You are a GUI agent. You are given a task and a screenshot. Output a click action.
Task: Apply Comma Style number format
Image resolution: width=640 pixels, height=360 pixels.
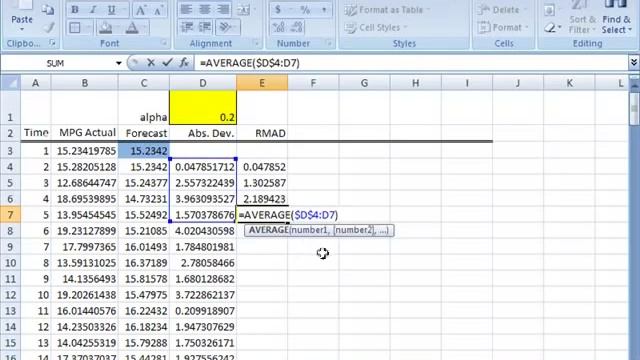324,10
